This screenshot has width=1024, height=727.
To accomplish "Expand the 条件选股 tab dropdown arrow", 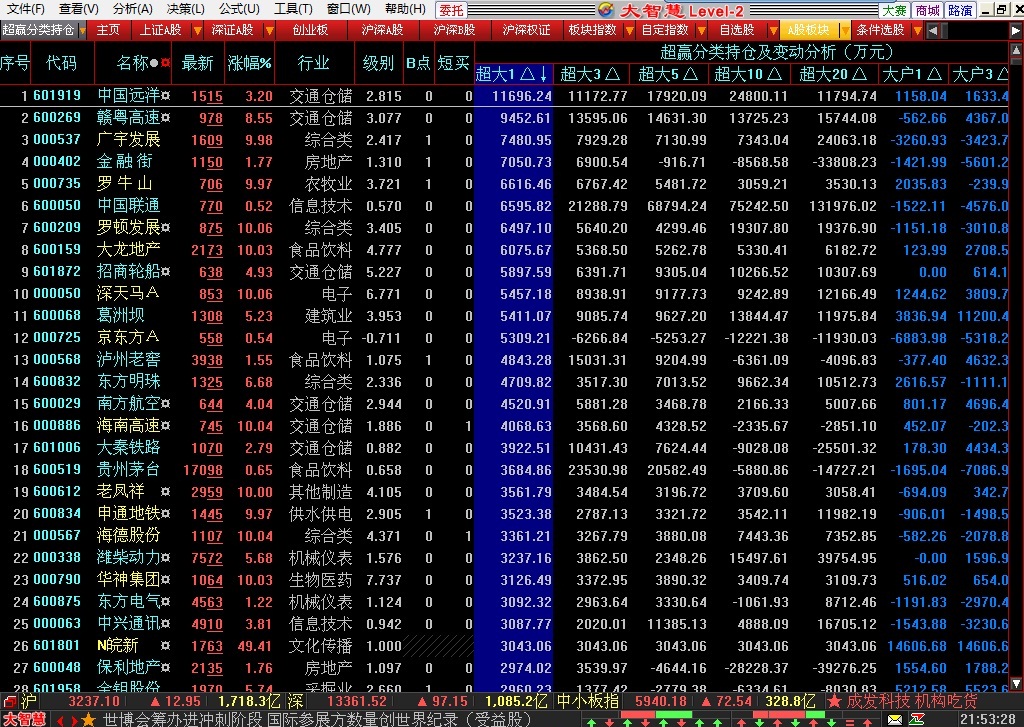I will point(918,31).
